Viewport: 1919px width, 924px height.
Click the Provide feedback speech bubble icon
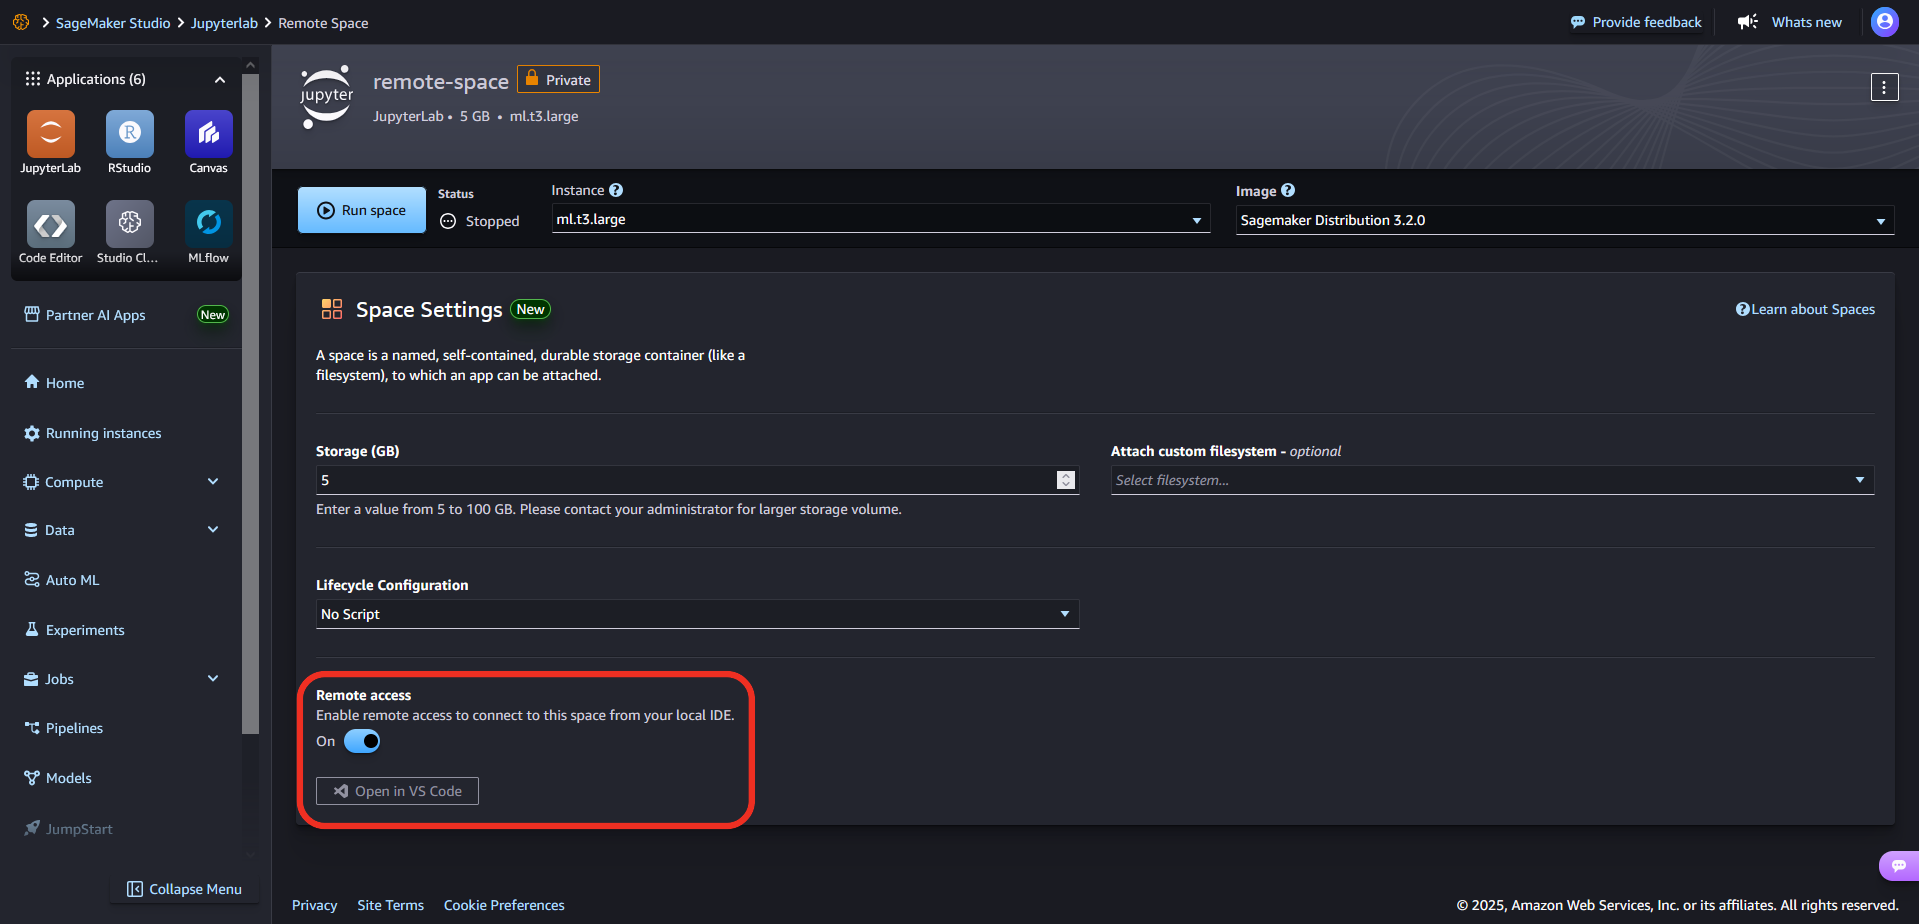point(1578,22)
